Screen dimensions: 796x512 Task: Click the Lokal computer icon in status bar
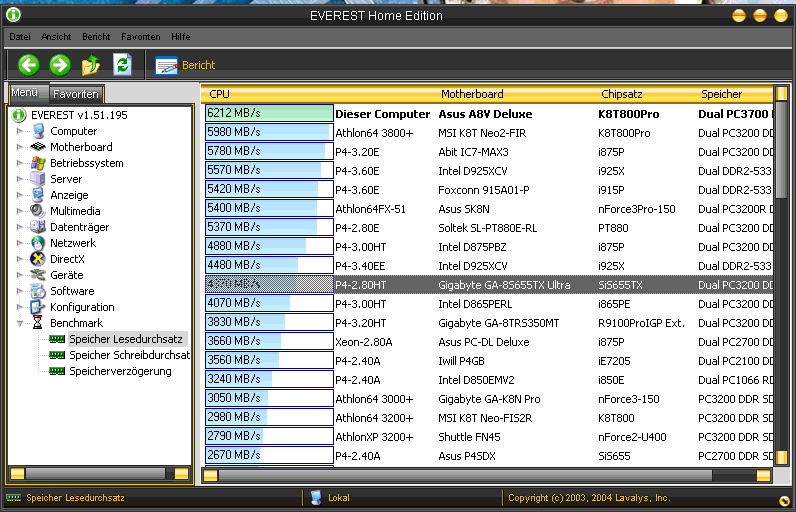[316, 498]
